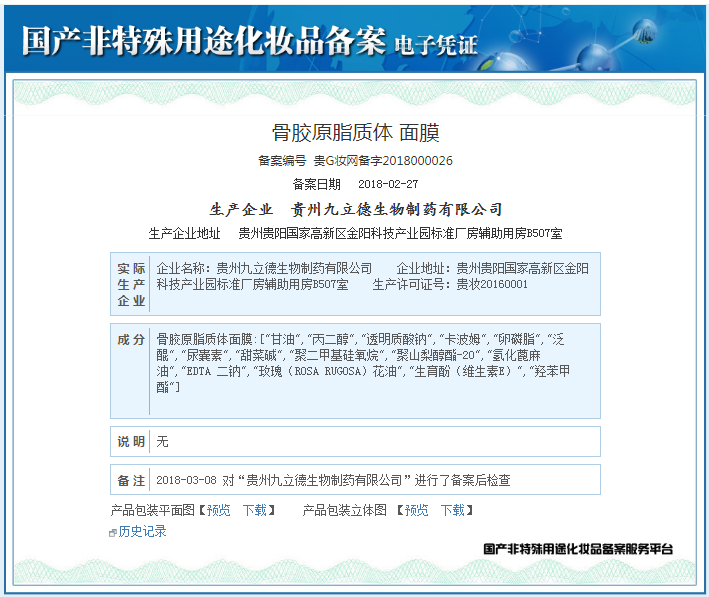Expand the 历史记录 link
This screenshot has width=709, height=597.
(142, 531)
